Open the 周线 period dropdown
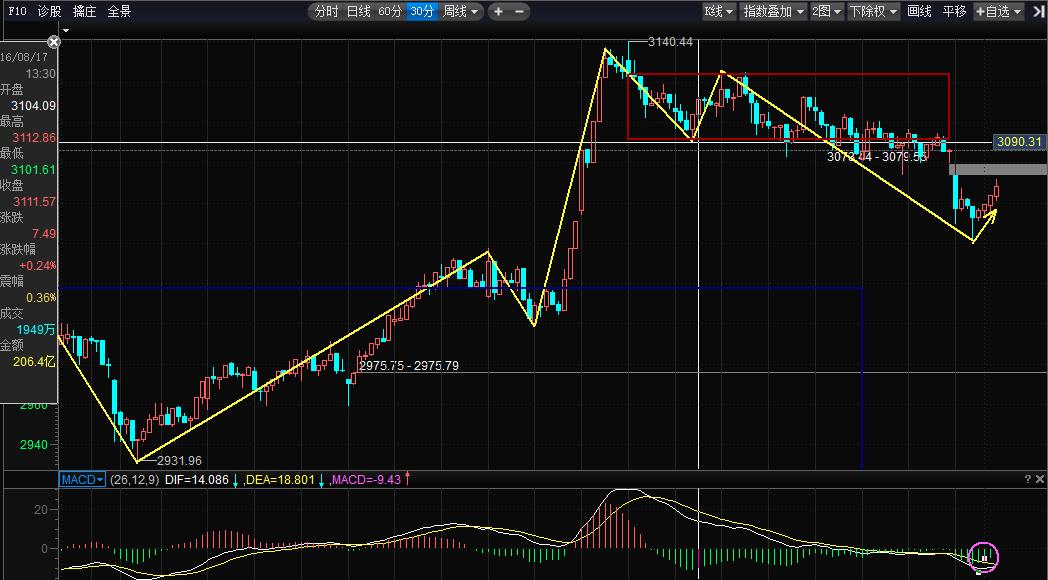 pyautogui.click(x=462, y=12)
